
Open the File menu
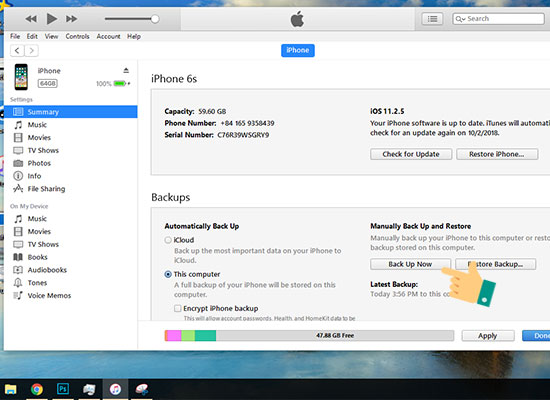15,36
